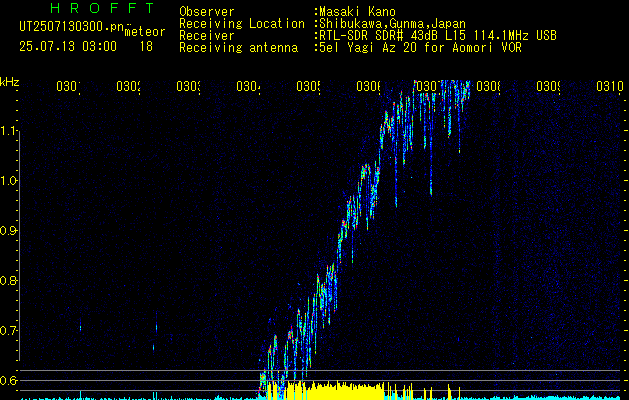
Task: Click the meteor label
Action: tap(145, 32)
